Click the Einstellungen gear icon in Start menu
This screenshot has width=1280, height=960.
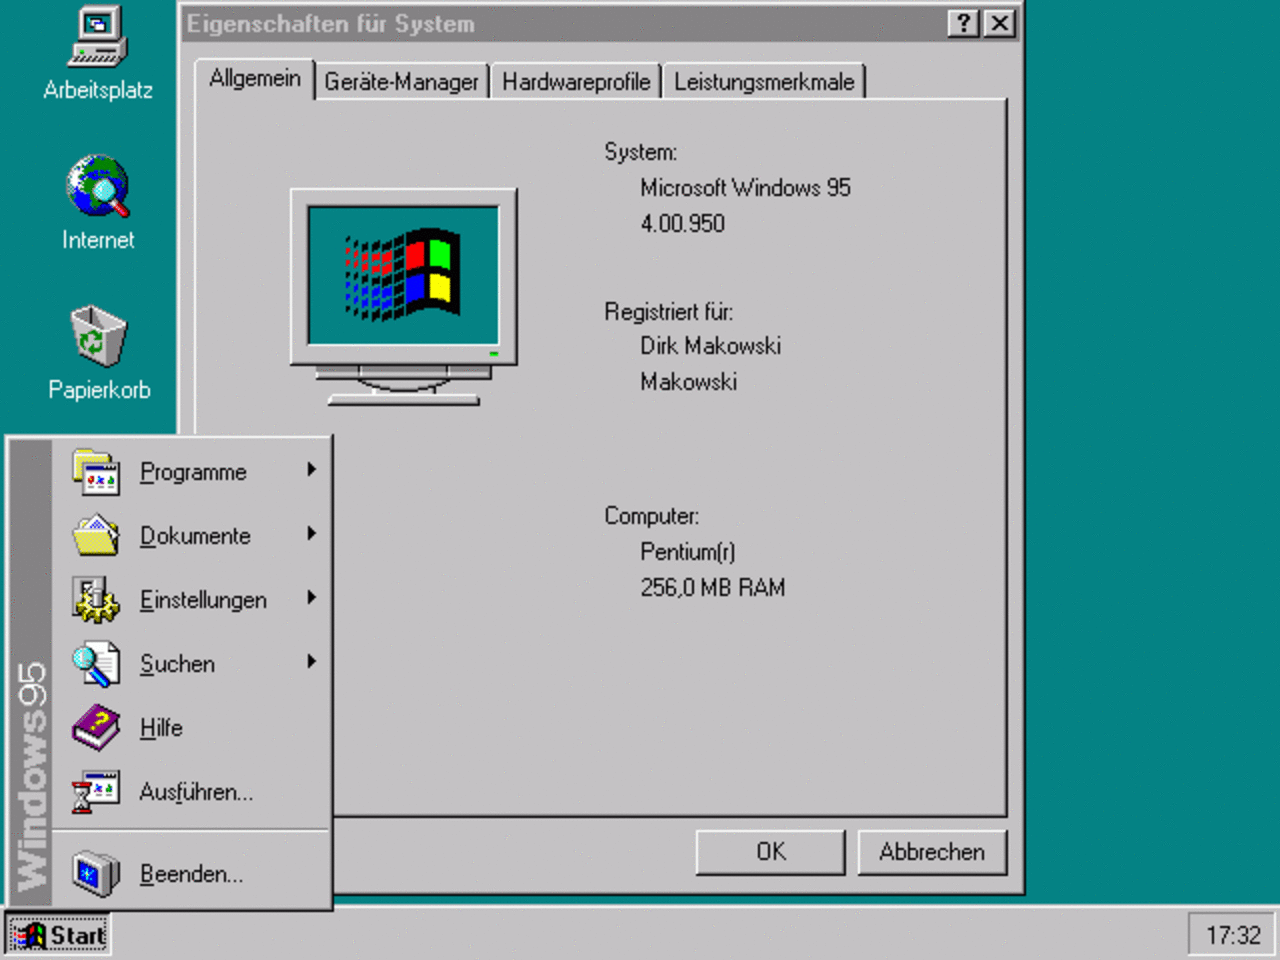(x=96, y=600)
